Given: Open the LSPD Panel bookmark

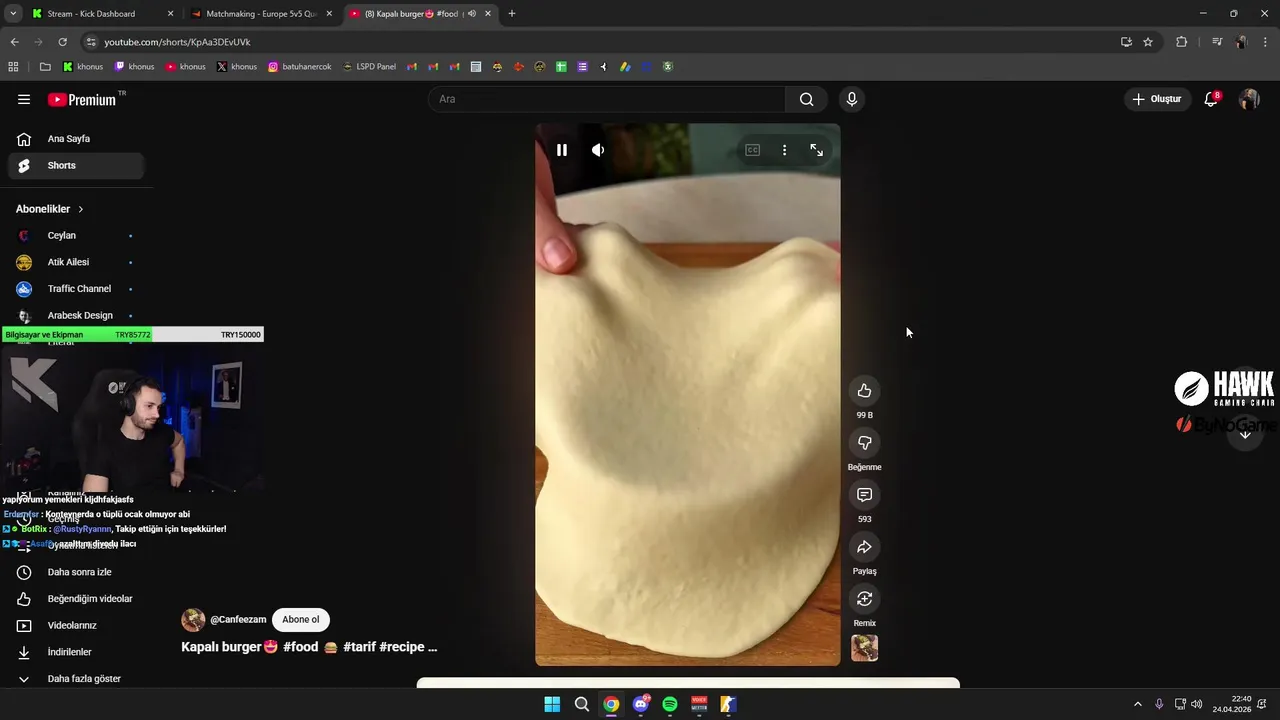Looking at the screenshot, I should click(x=369, y=67).
